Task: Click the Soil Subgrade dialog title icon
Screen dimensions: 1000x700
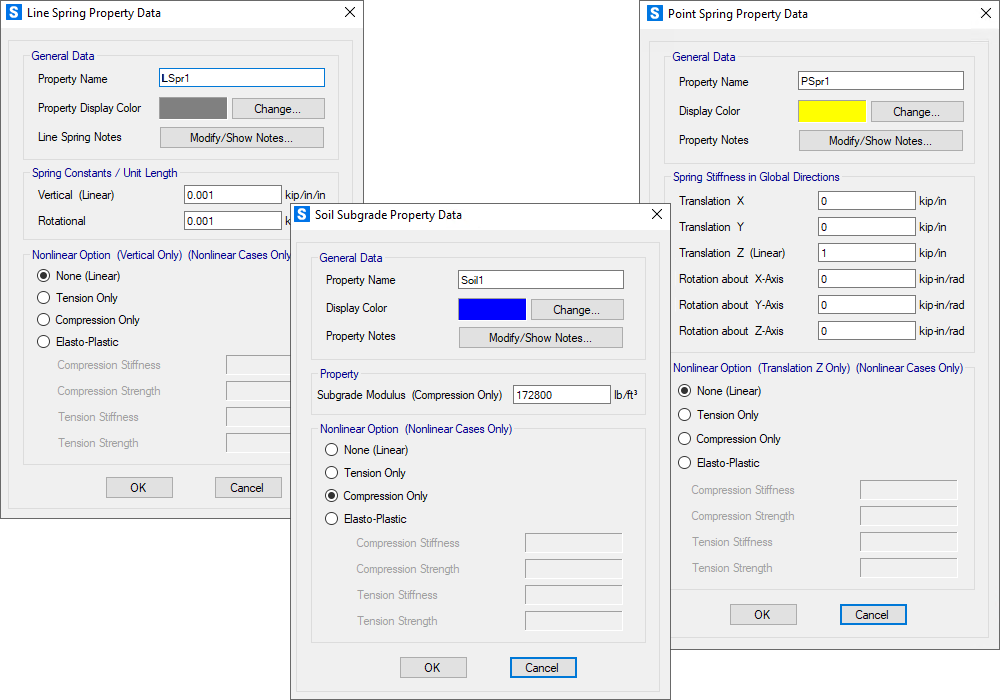Action: 302,215
